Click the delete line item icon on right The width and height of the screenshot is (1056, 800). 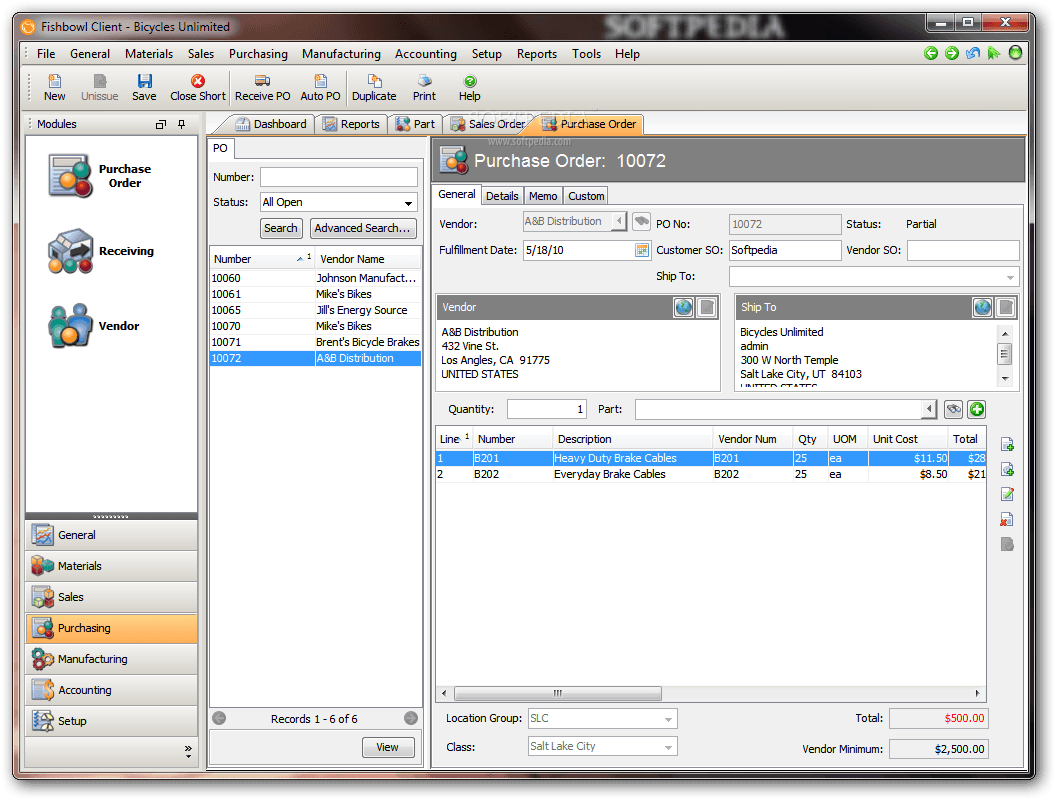(1007, 519)
